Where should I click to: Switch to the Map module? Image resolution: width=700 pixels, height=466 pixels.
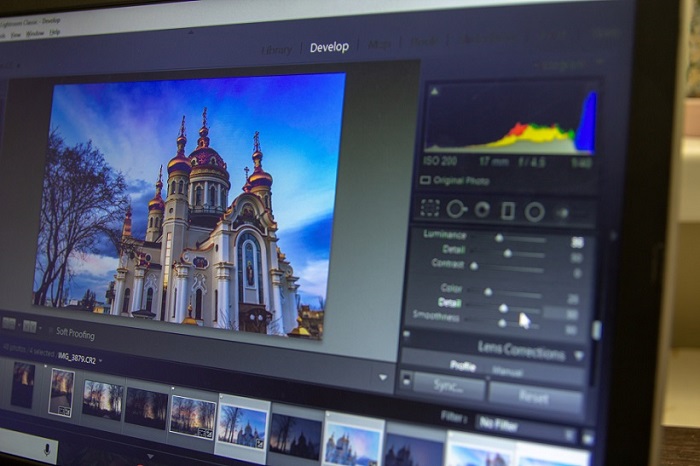point(379,44)
